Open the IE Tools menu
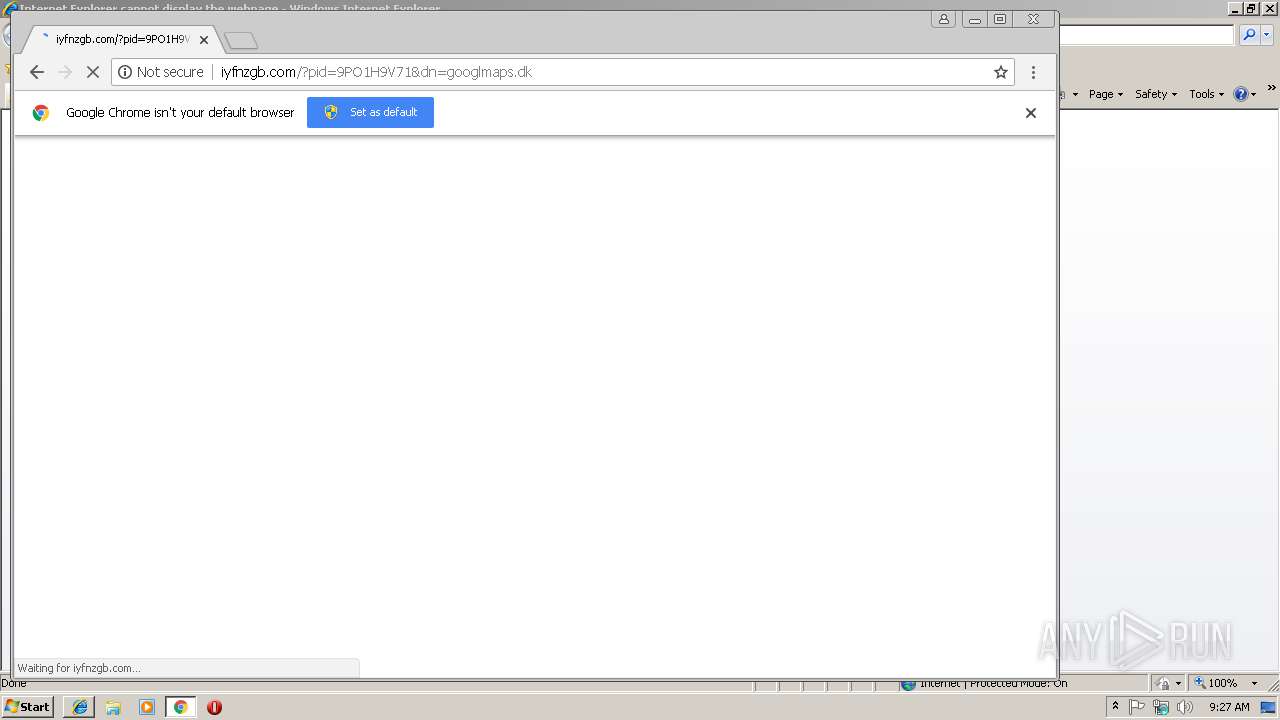Viewport: 1280px width, 720px height. tap(1206, 94)
